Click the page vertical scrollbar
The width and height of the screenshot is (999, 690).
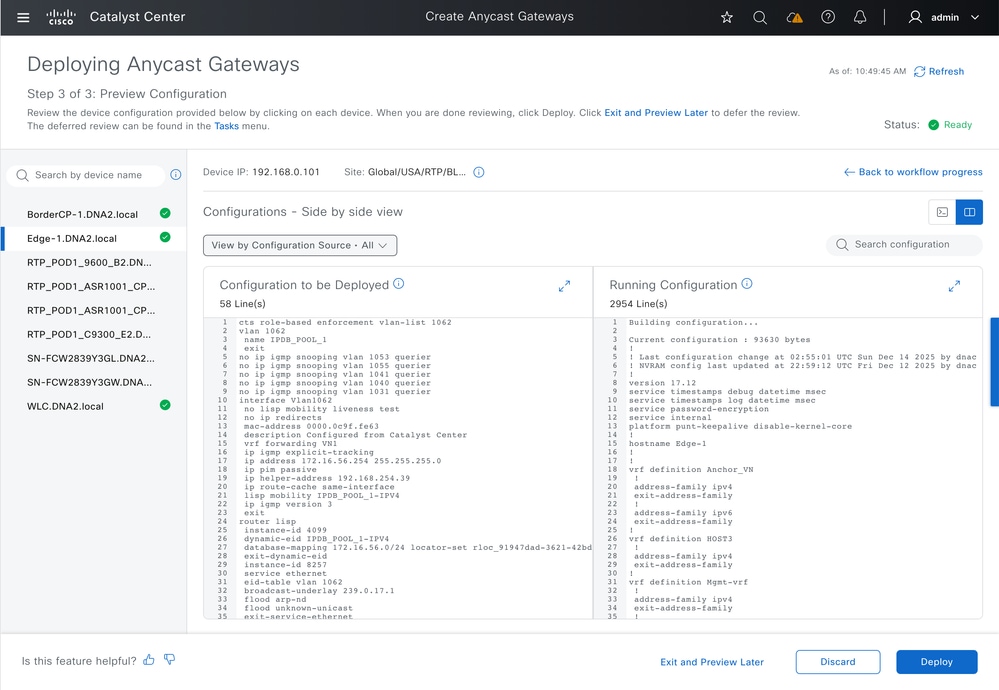[994, 361]
